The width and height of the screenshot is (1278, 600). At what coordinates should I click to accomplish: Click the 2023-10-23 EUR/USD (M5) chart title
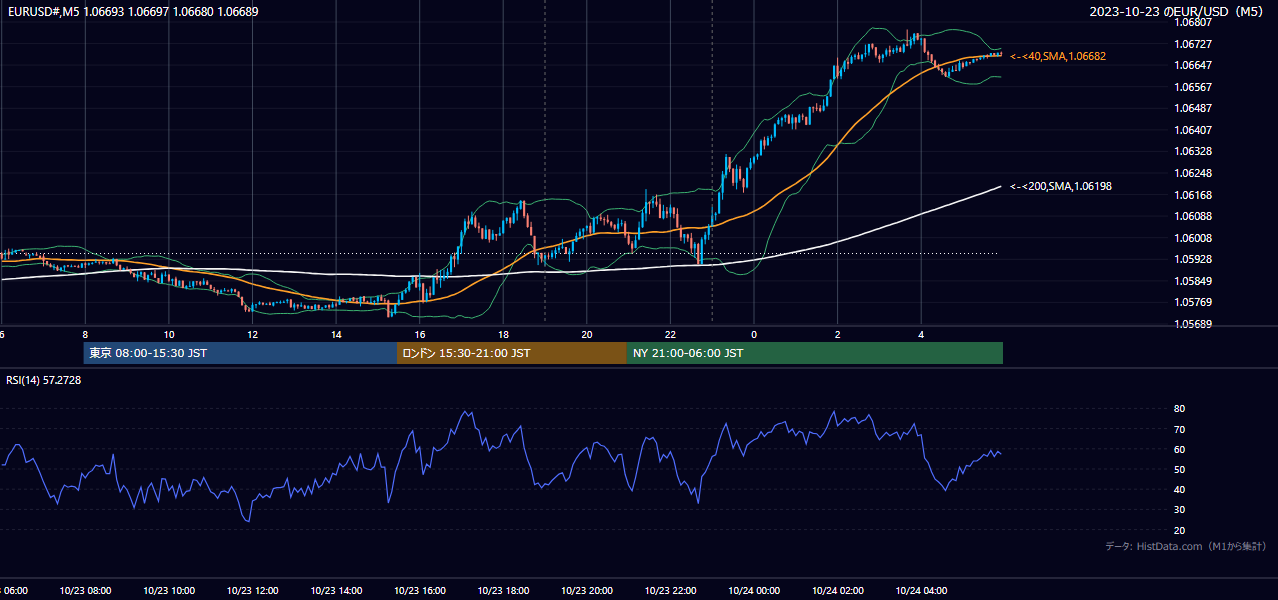click(1178, 11)
